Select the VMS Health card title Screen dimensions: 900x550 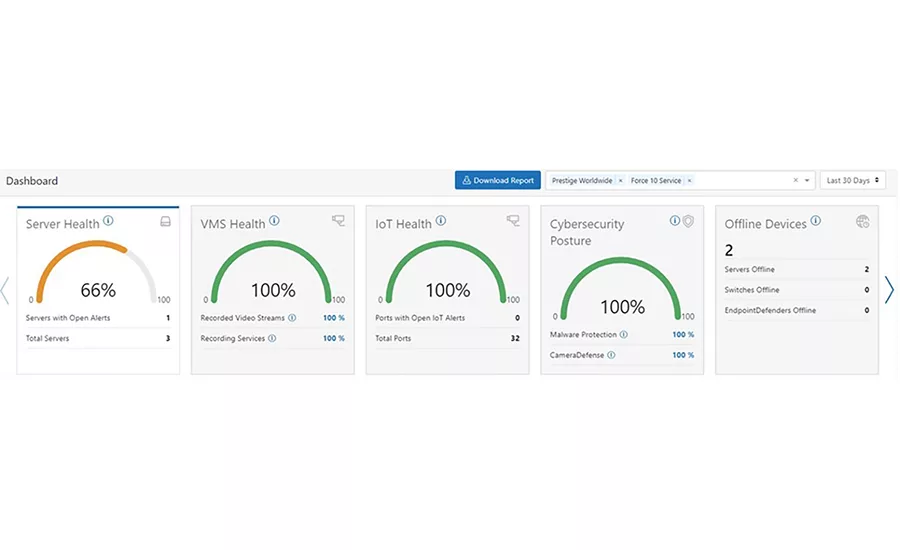[232, 224]
